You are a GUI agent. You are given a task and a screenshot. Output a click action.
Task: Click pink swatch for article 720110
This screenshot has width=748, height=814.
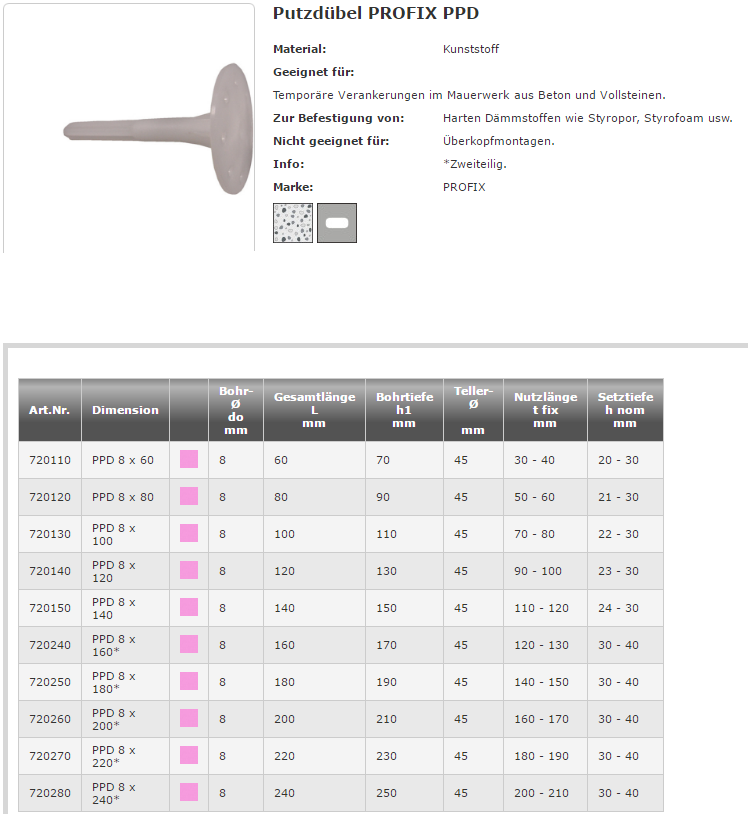(189, 460)
